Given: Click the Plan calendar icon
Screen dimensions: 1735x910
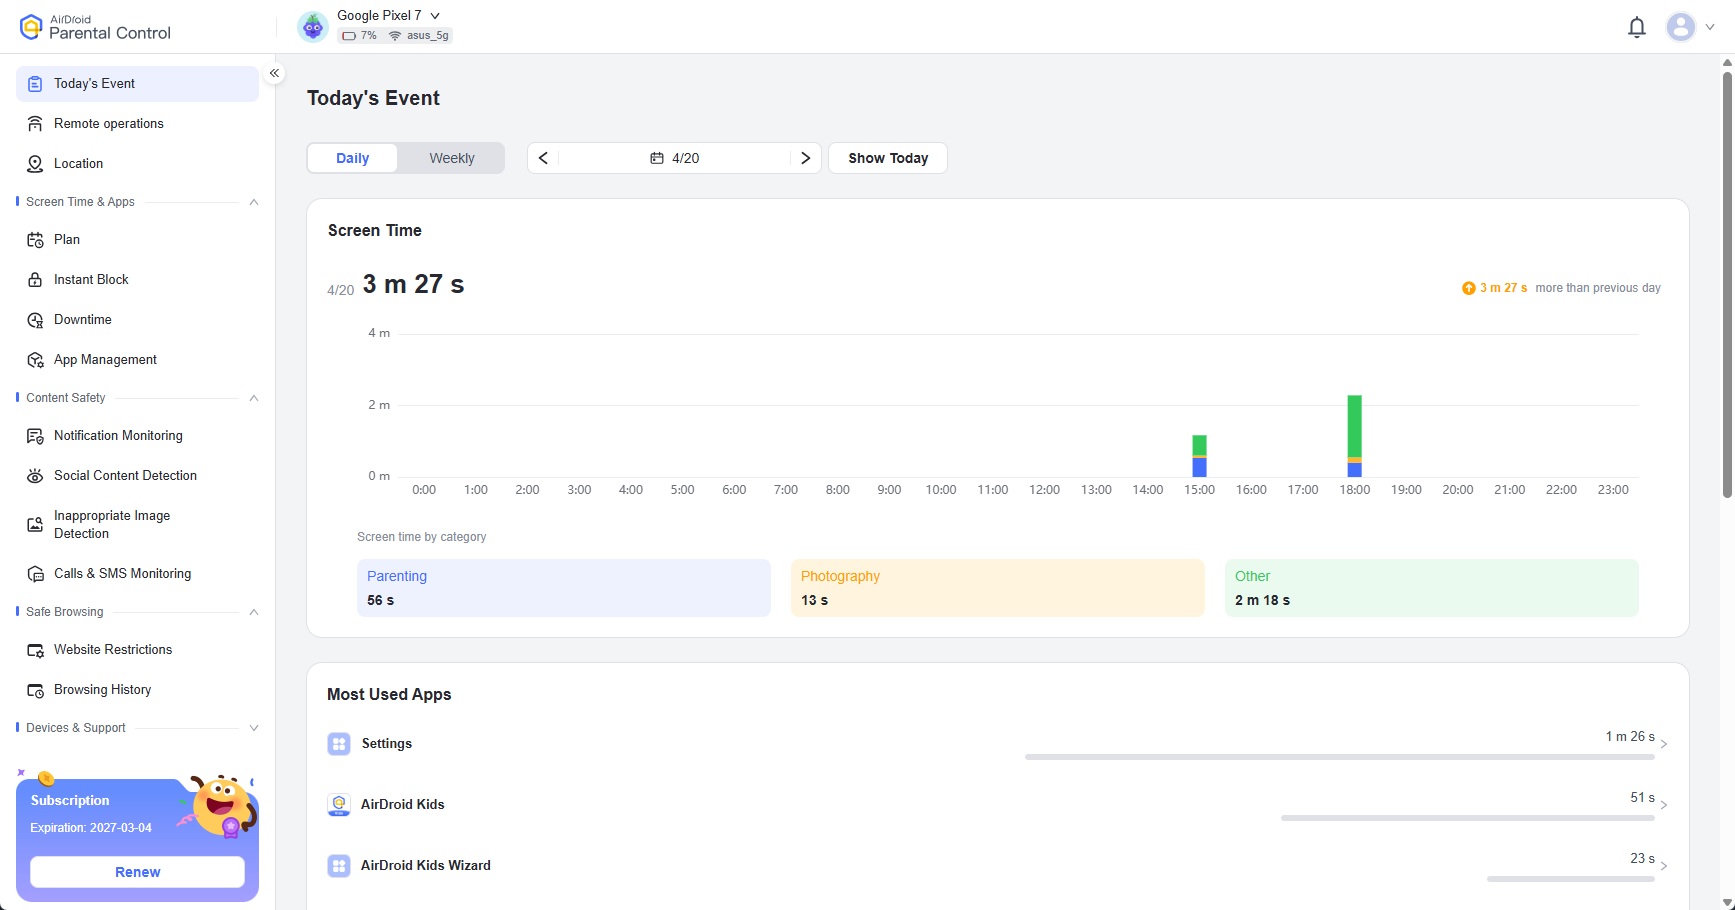Looking at the screenshot, I should click(35, 240).
